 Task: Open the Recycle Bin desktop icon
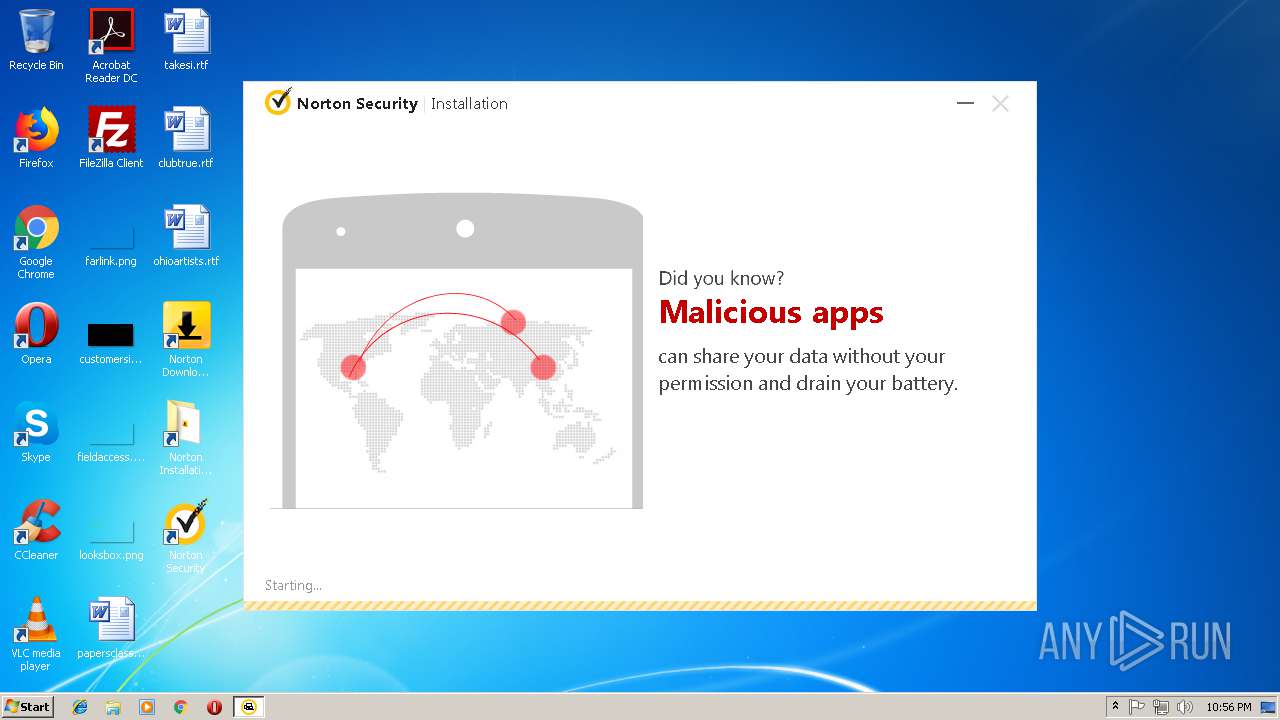point(36,40)
